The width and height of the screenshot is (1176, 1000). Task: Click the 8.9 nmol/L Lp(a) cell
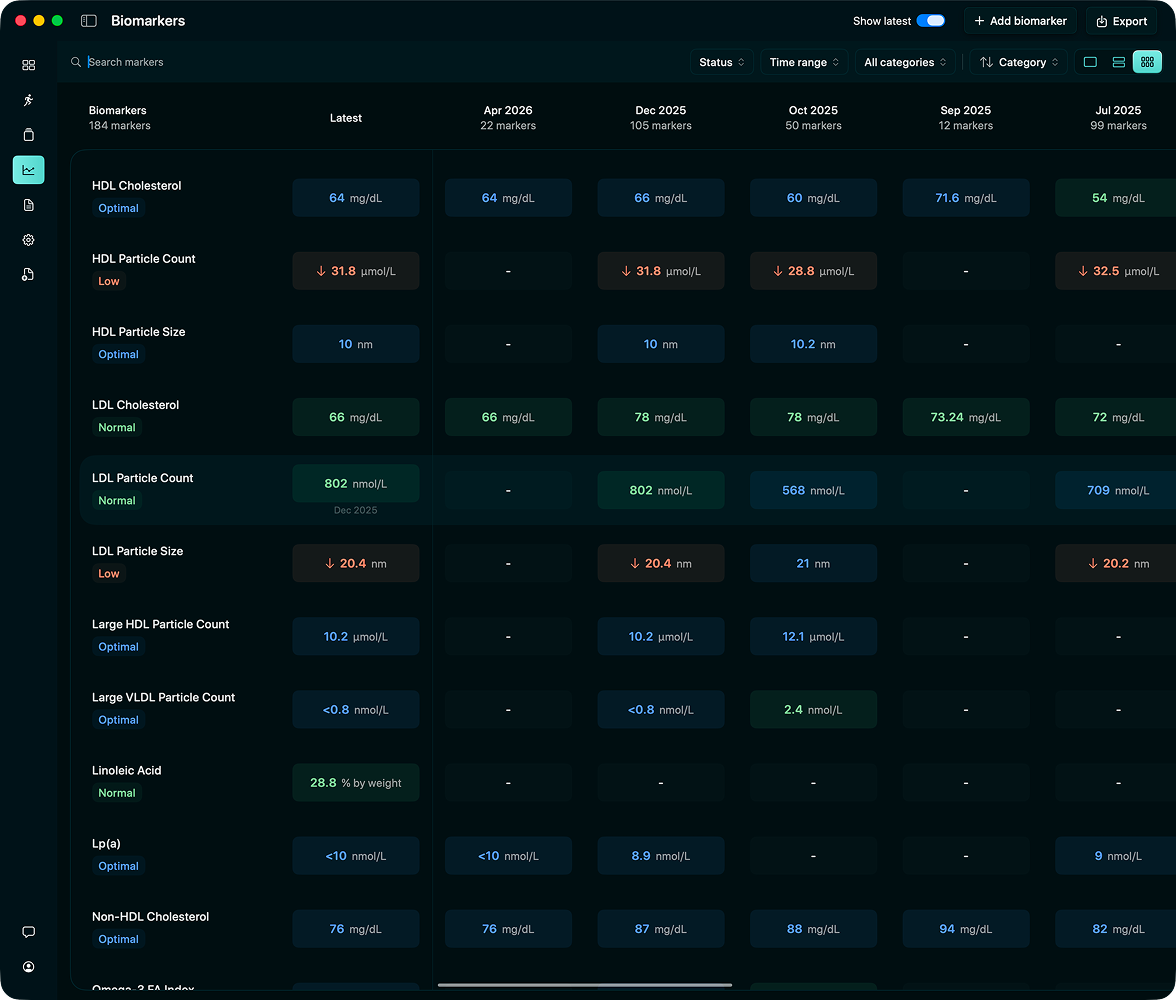click(x=661, y=856)
